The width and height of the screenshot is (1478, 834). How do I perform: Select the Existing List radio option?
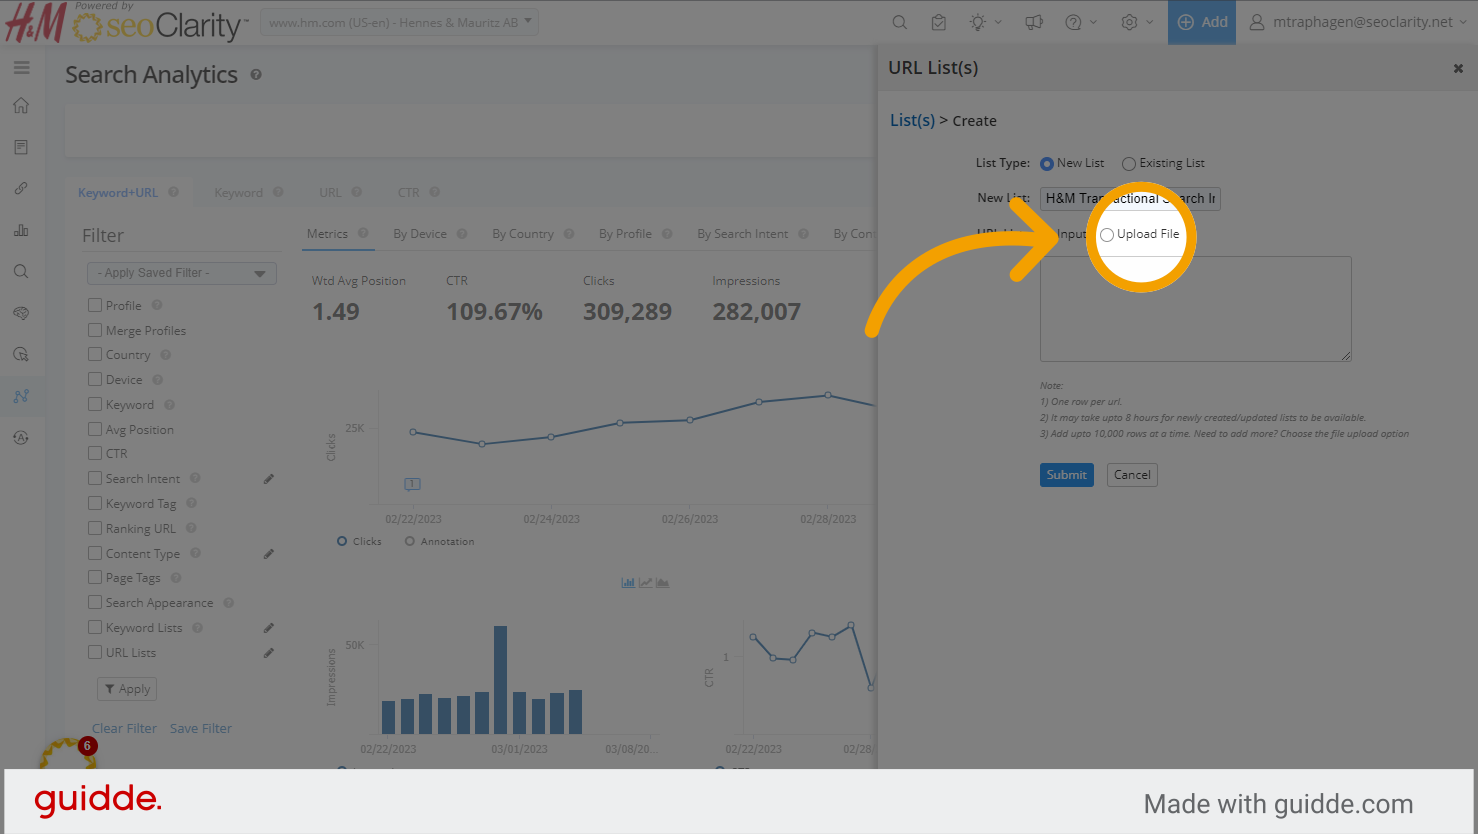tap(1129, 164)
